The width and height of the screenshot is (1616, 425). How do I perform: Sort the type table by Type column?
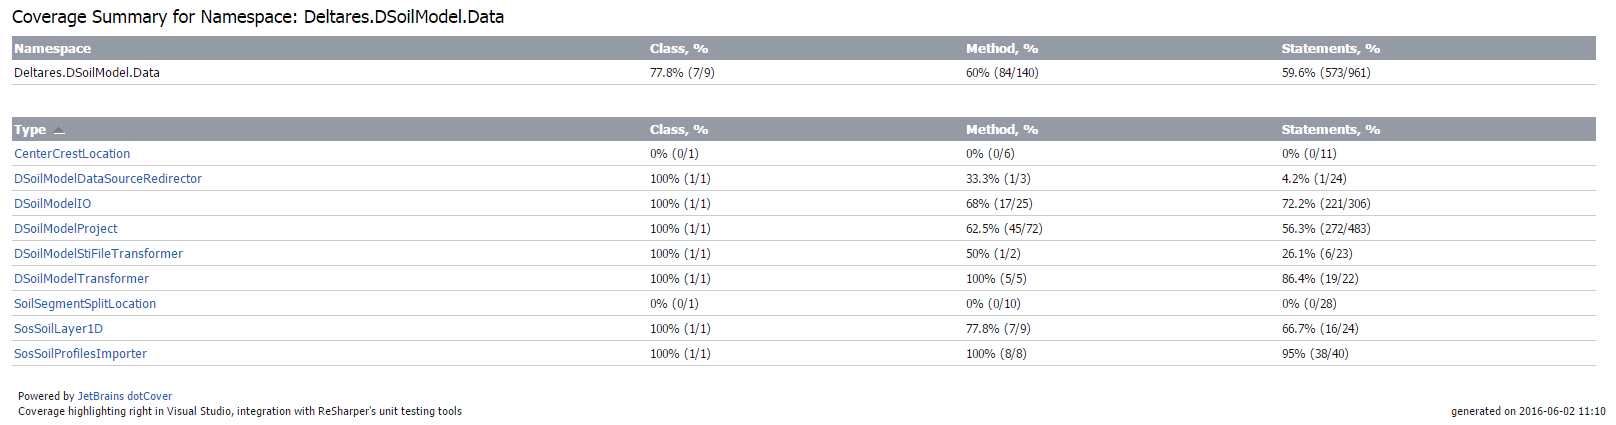tap(30, 130)
